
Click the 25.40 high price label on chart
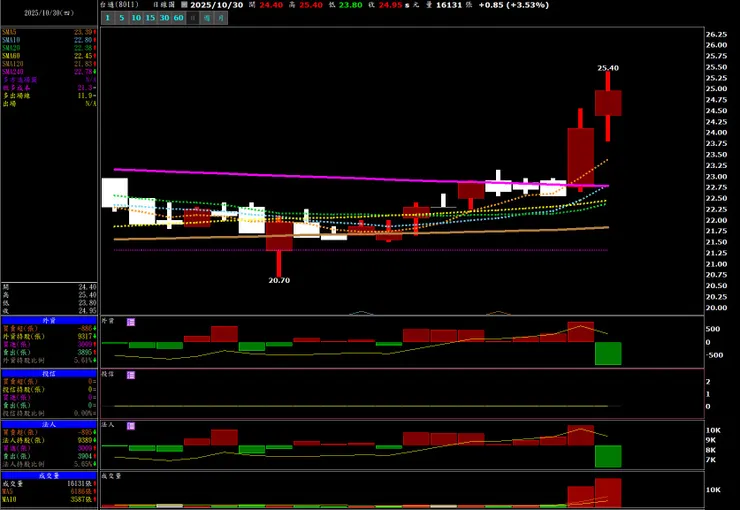[608, 68]
